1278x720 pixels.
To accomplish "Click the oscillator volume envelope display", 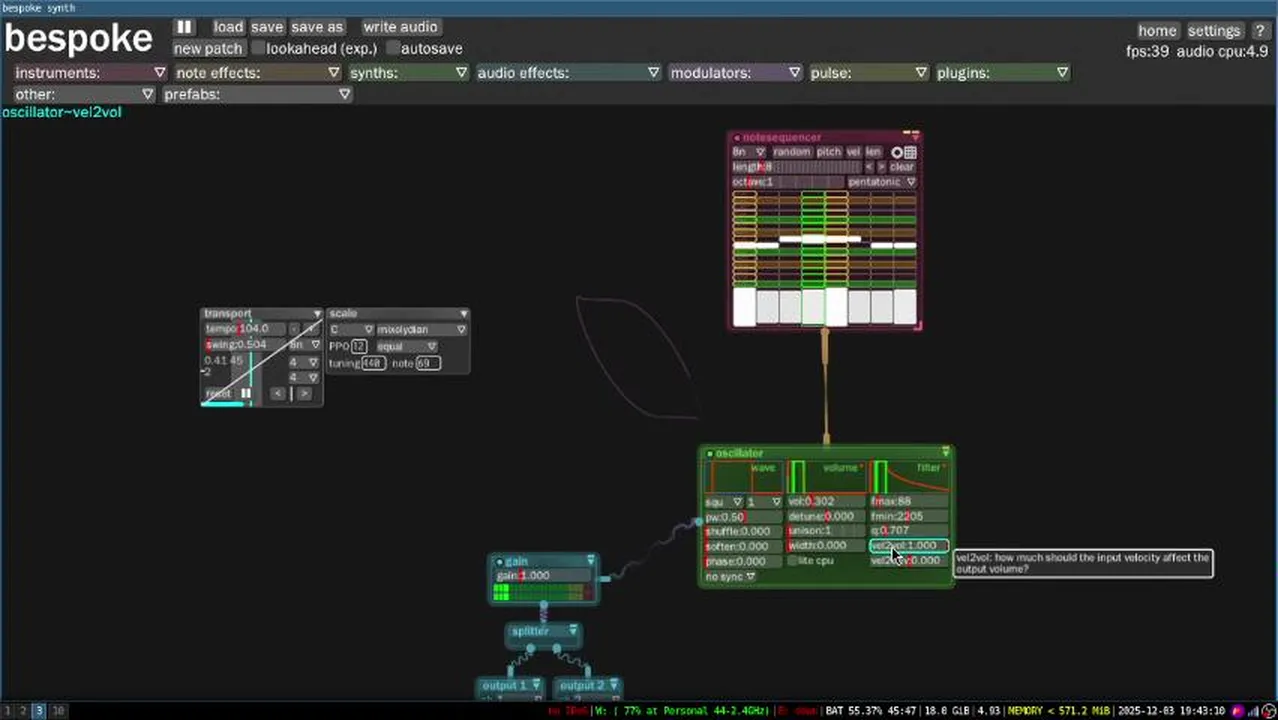I will click(826, 477).
